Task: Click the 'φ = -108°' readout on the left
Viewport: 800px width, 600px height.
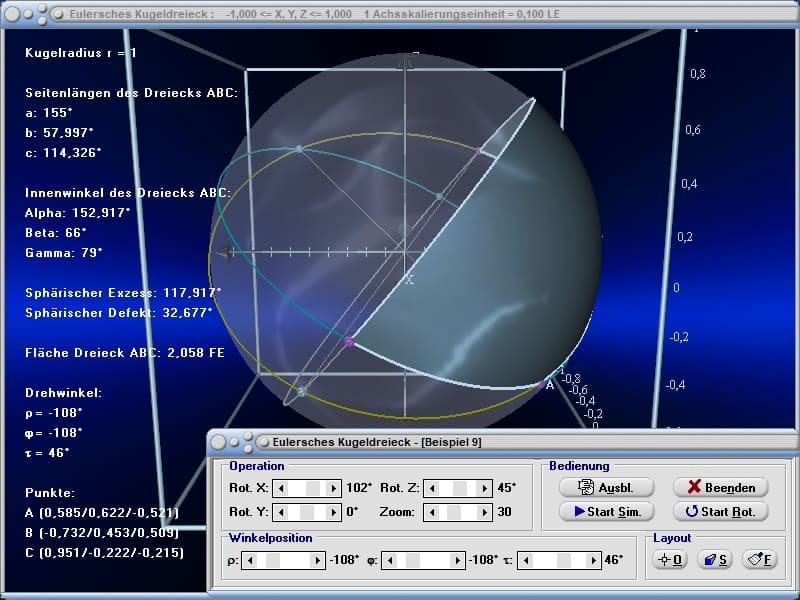Action: coord(54,433)
